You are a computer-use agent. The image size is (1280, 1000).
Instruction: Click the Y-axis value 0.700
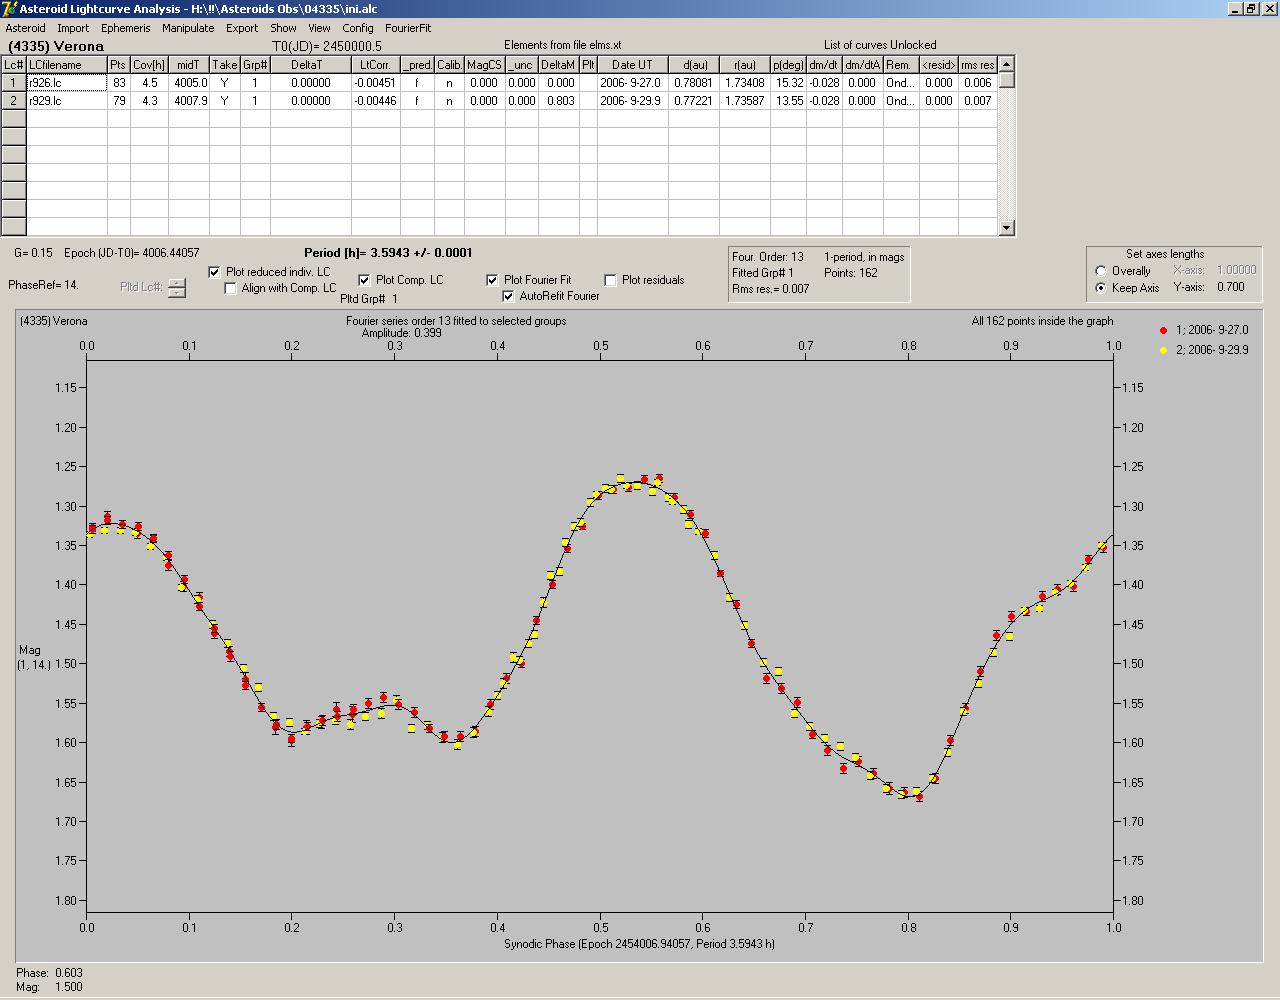[x=1230, y=287]
